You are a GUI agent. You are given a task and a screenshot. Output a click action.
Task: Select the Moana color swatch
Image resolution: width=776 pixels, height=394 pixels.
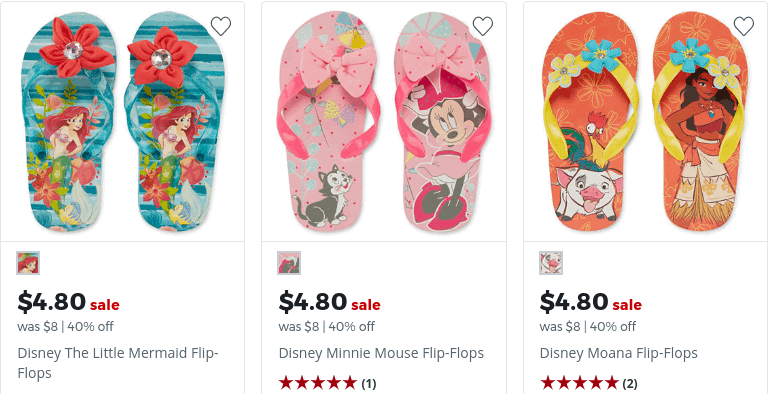point(551,263)
